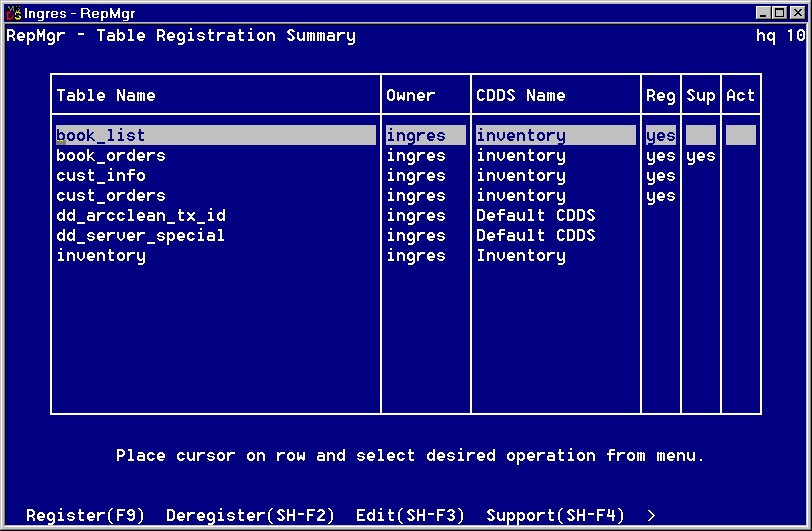The image size is (812, 531).
Task: Choose Deregister(SH-F2) from bottom menu
Action: coord(250,515)
